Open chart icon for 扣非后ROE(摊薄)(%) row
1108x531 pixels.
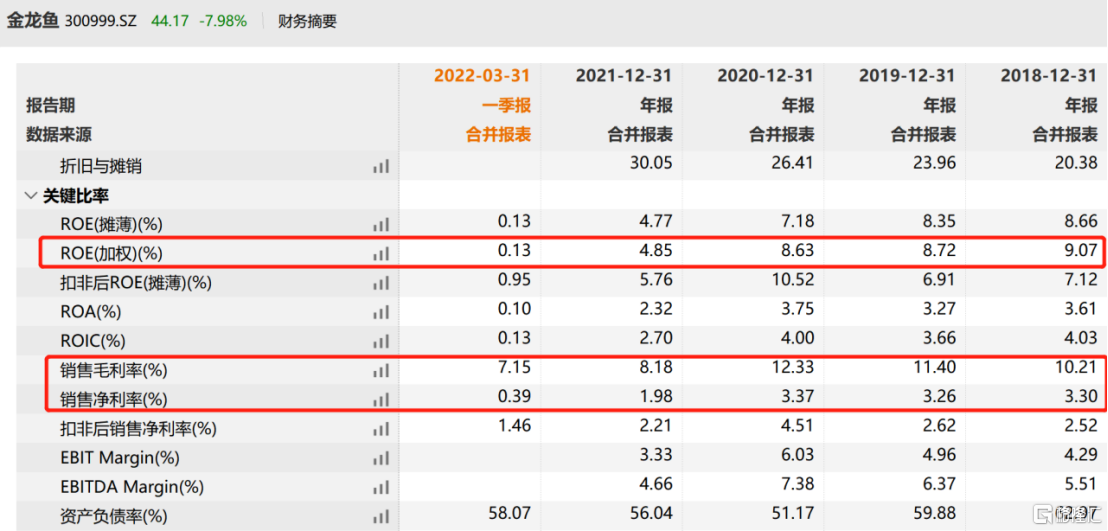pyautogui.click(x=381, y=284)
